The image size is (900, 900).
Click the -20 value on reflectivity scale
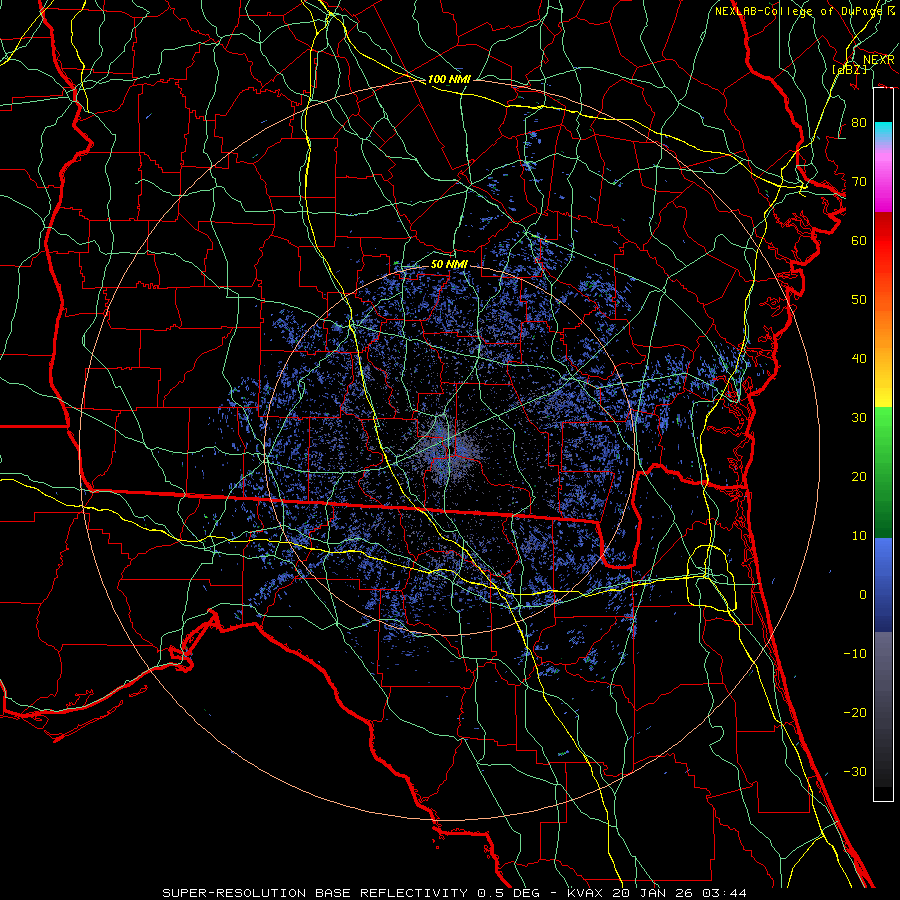pos(855,712)
